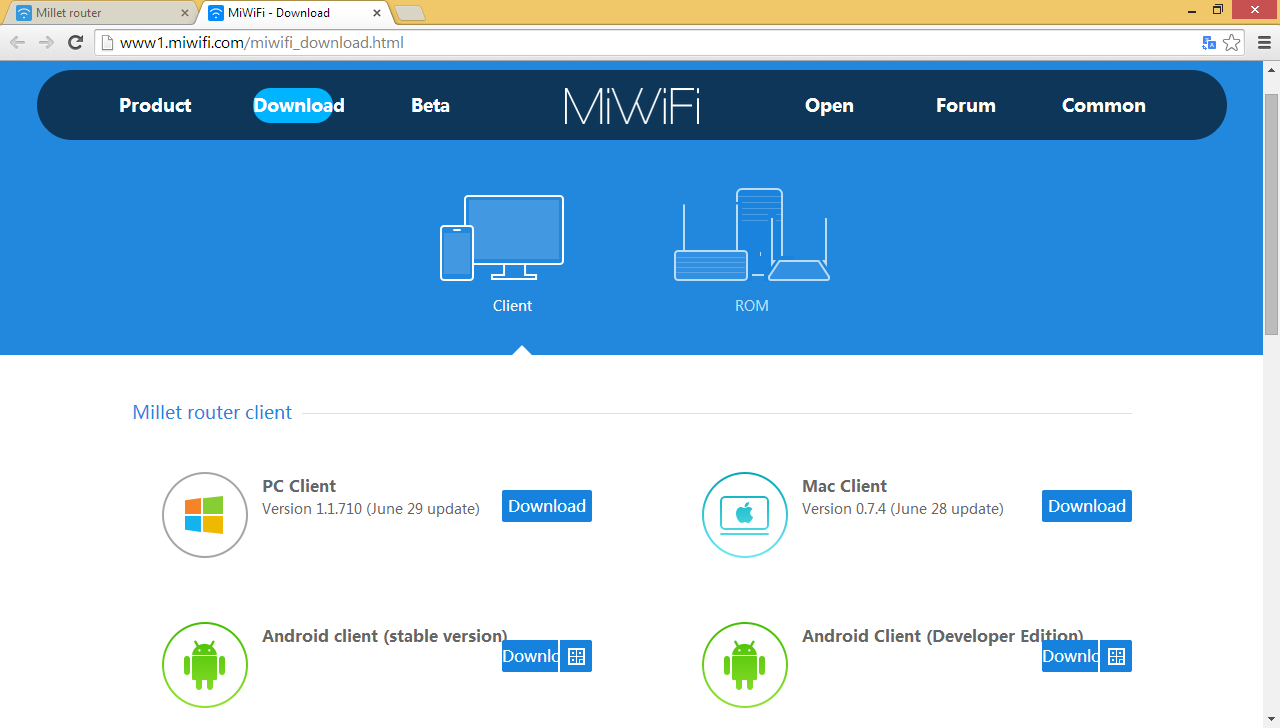1280x728 pixels.
Task: Open the Chrome menu icon
Action: coord(1263,42)
